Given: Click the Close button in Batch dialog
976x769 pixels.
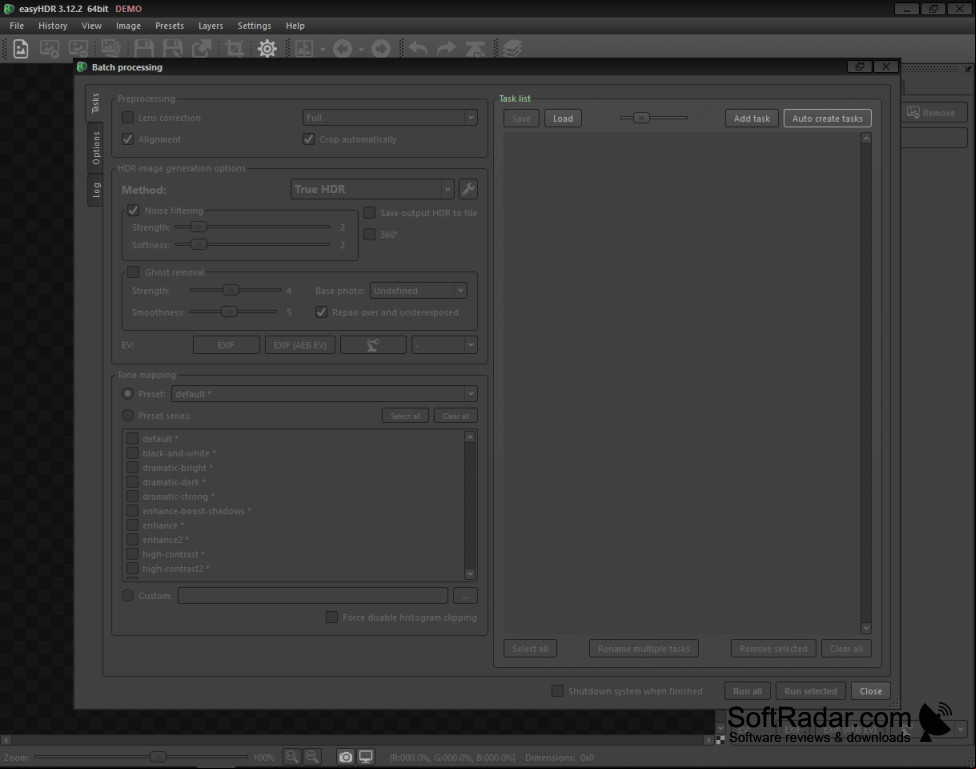Looking at the screenshot, I should [870, 691].
